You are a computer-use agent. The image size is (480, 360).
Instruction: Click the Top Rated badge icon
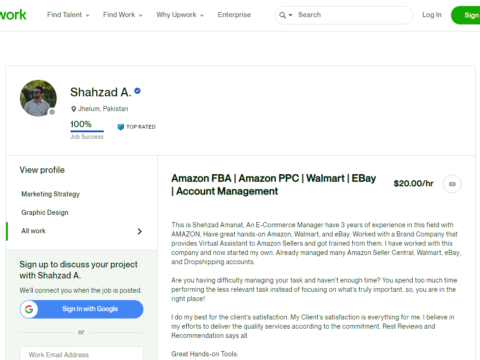point(121,127)
